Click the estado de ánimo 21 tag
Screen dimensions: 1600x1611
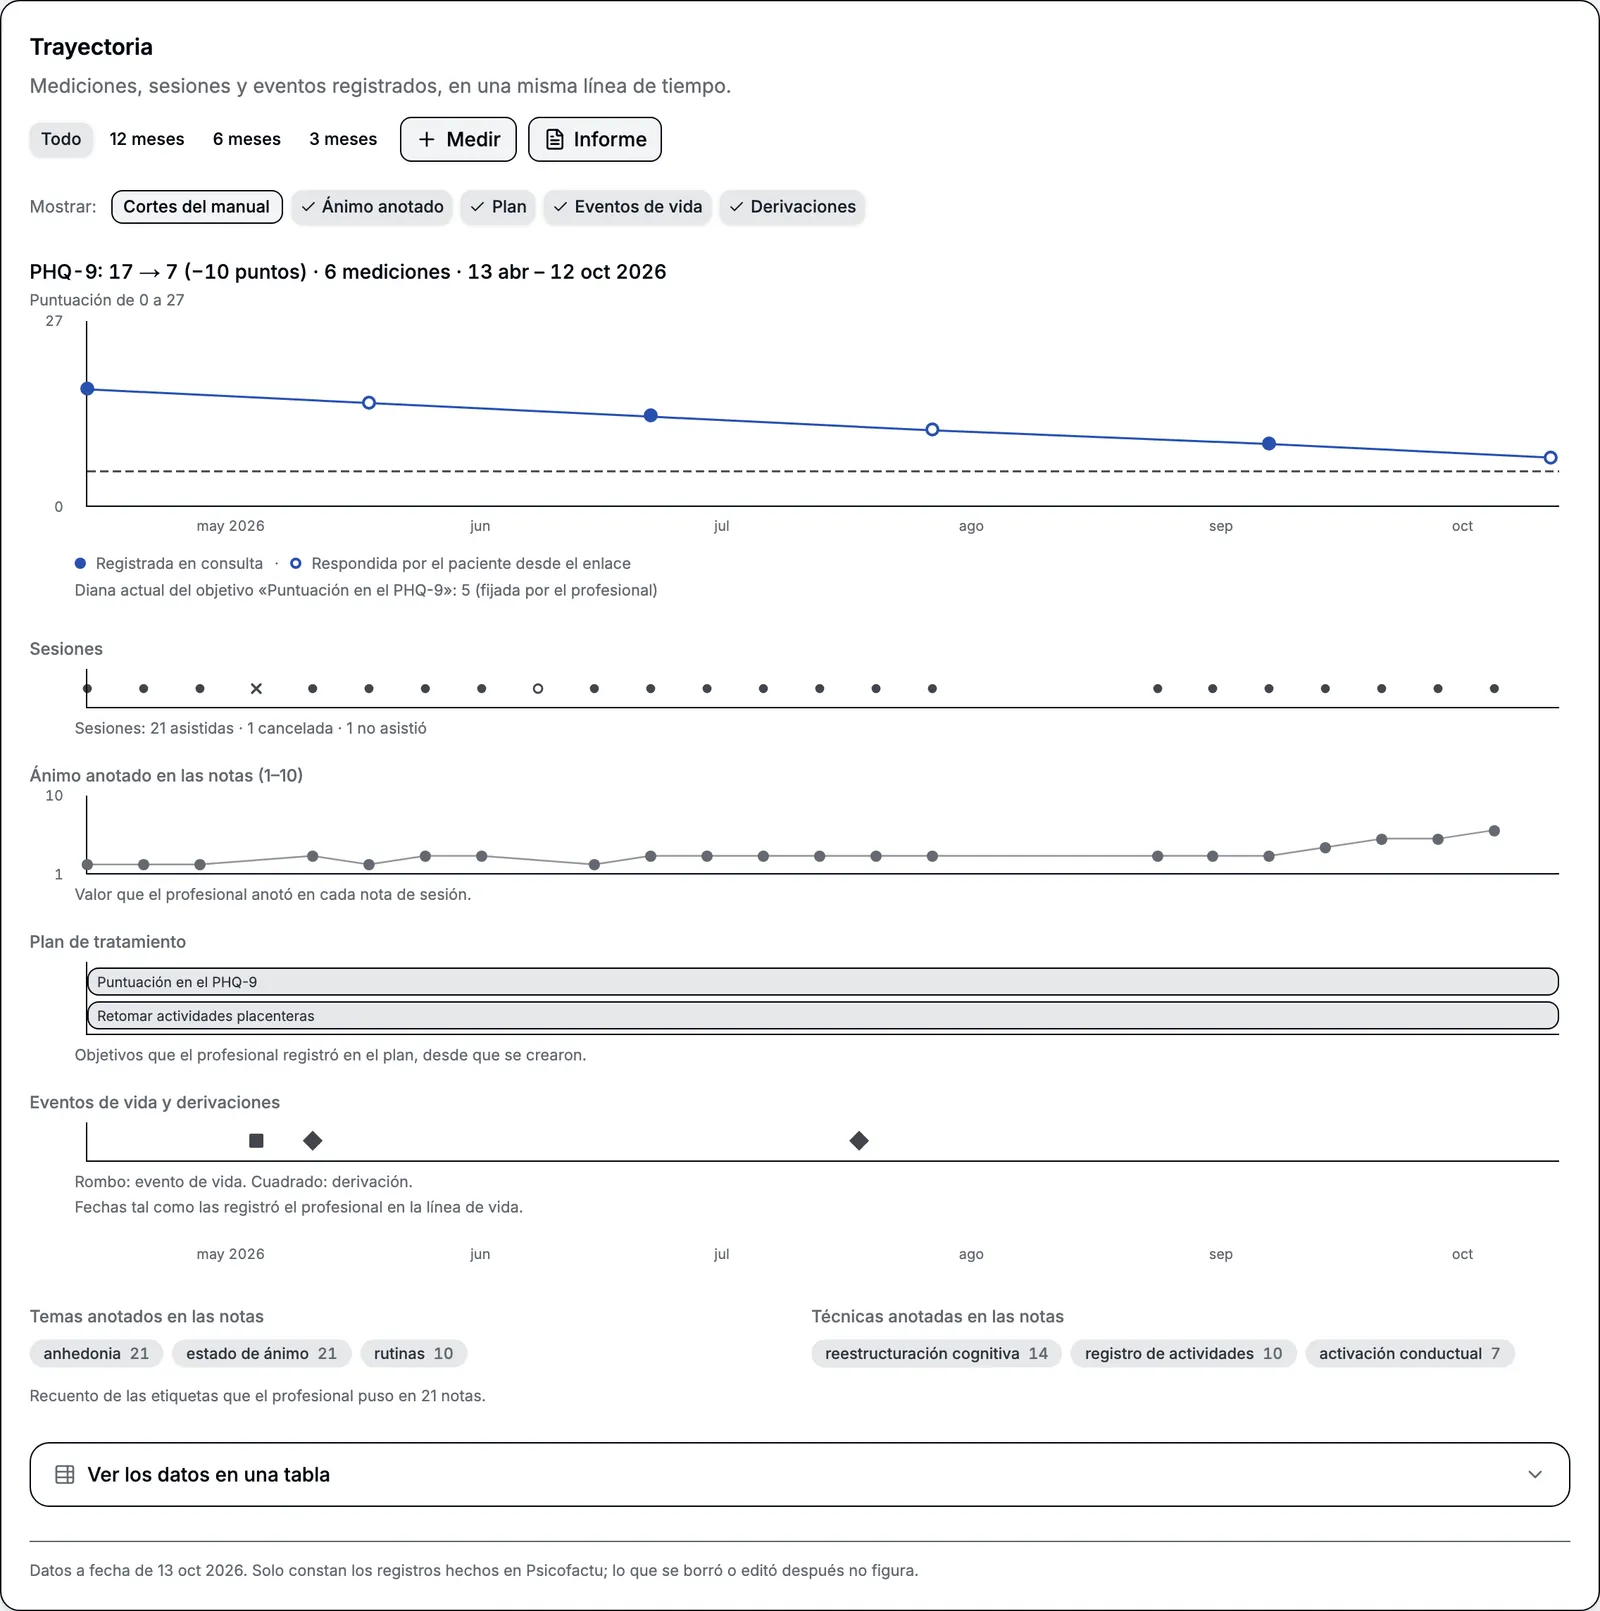tap(262, 1354)
